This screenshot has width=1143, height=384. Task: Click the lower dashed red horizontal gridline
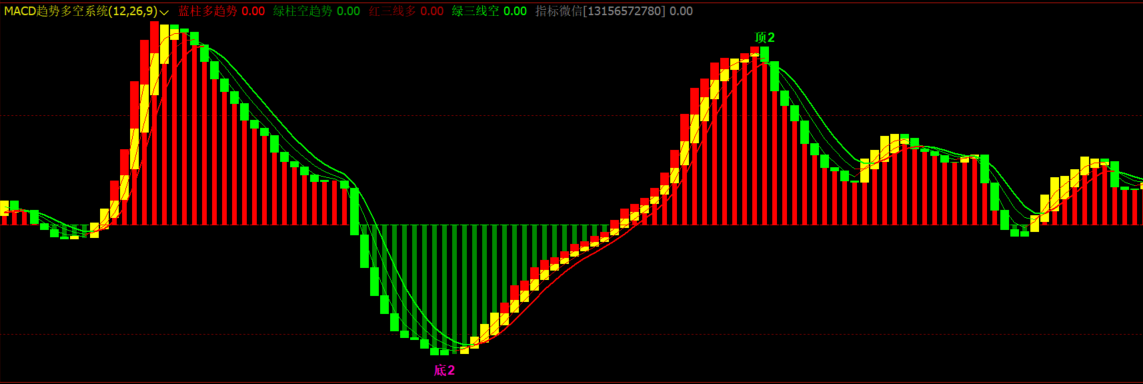coord(572,334)
